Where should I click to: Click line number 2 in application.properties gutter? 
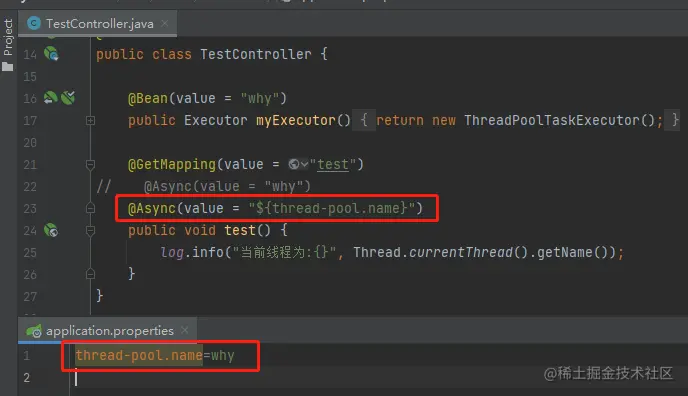27,378
